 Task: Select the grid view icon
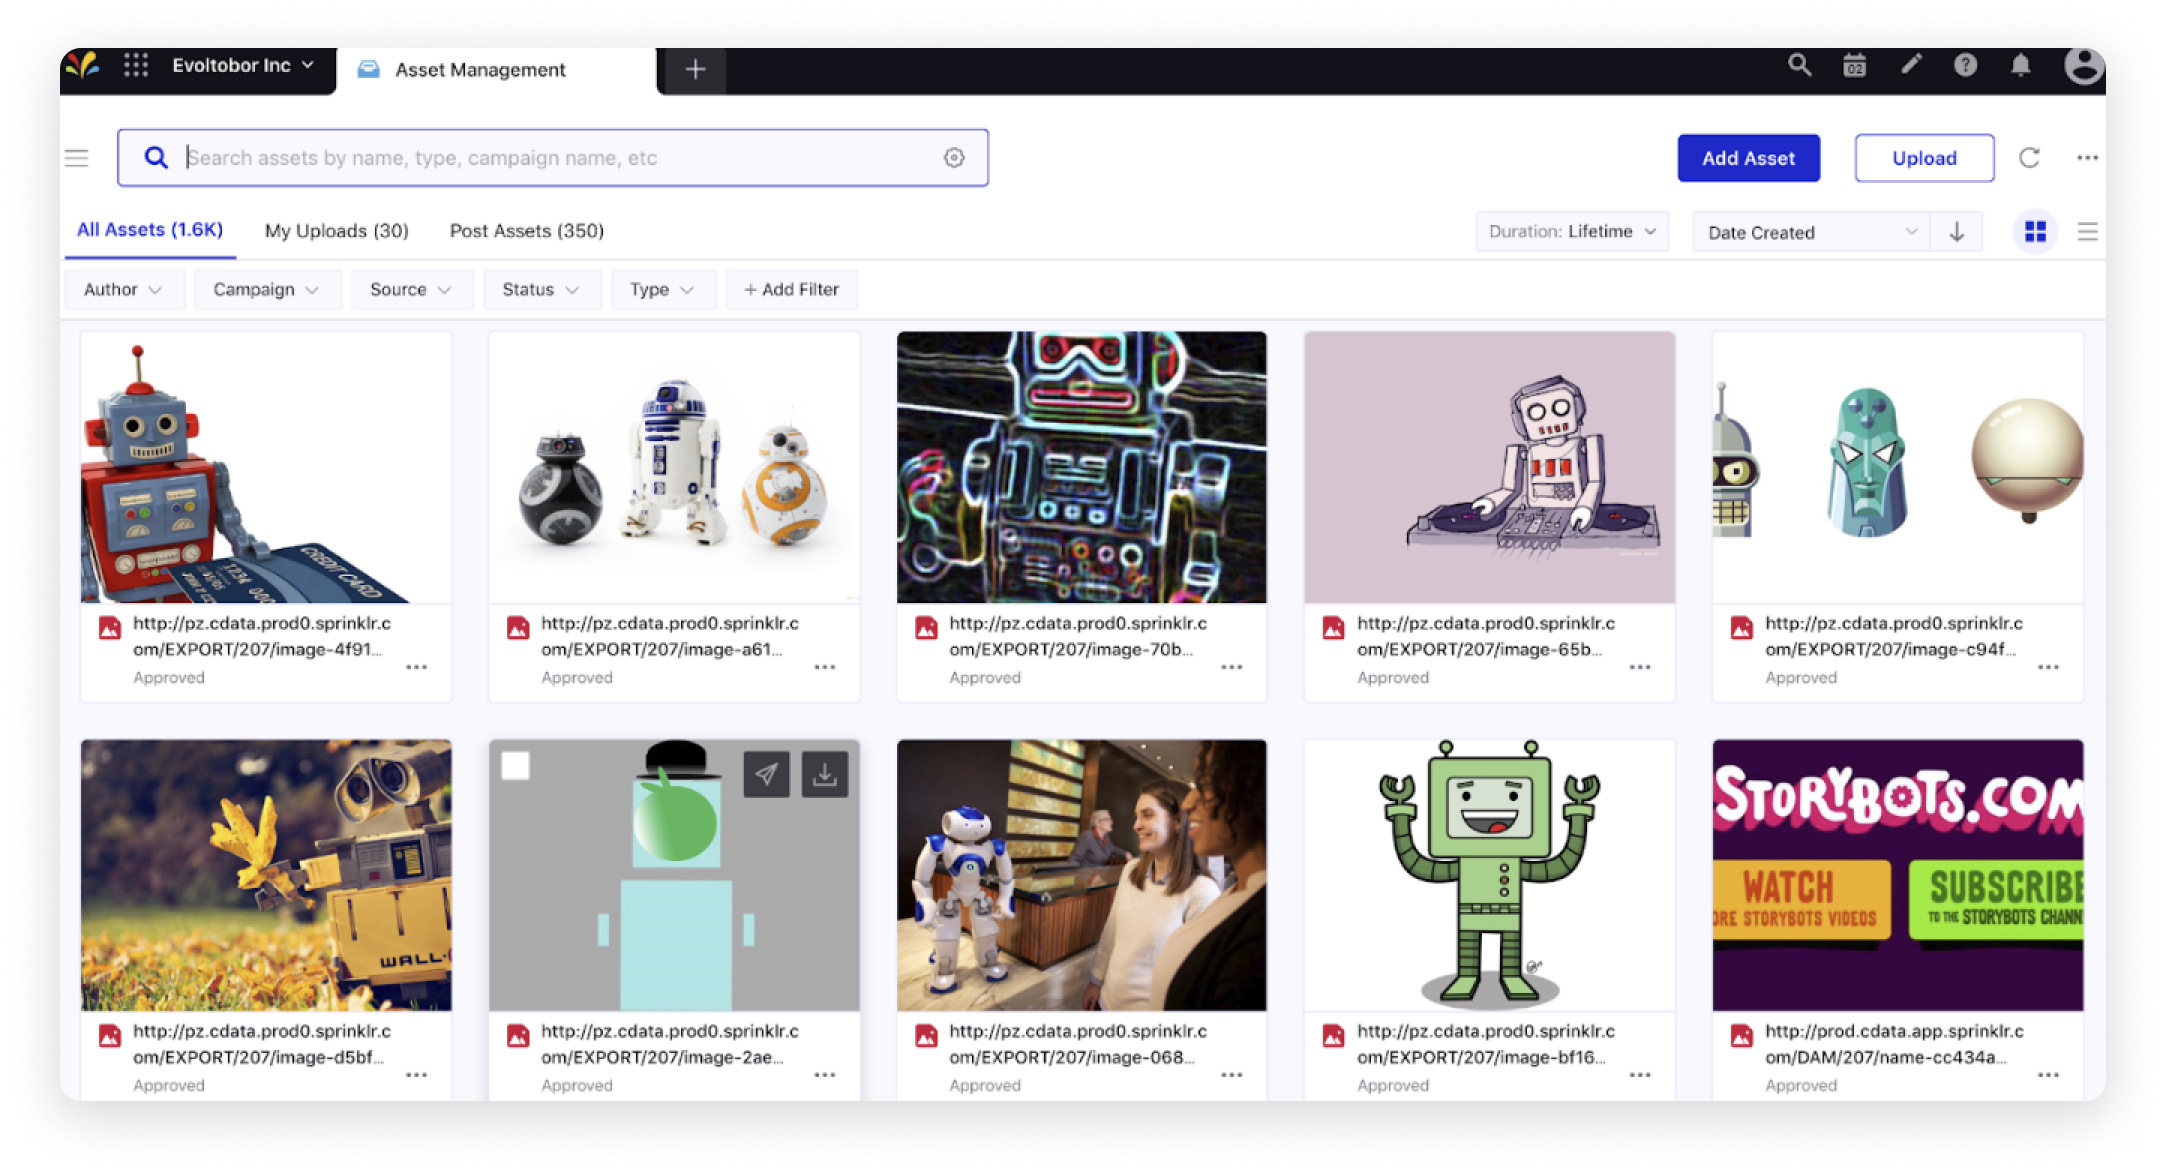(2035, 230)
